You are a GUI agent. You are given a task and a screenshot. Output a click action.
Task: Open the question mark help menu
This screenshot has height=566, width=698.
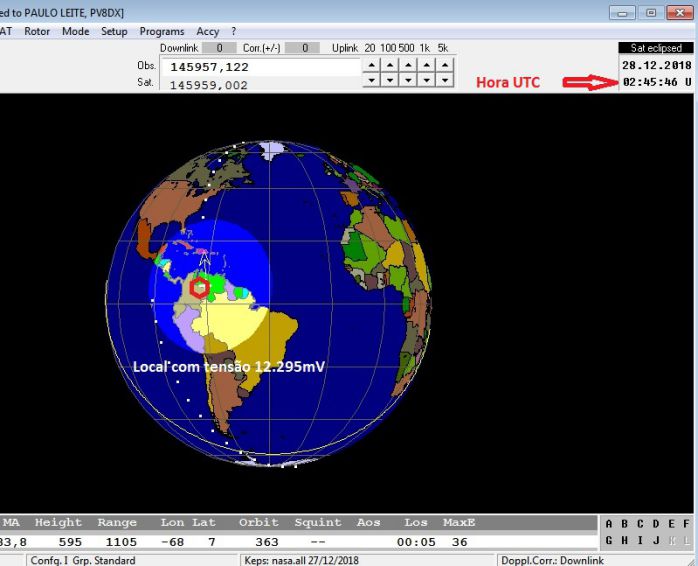(233, 31)
